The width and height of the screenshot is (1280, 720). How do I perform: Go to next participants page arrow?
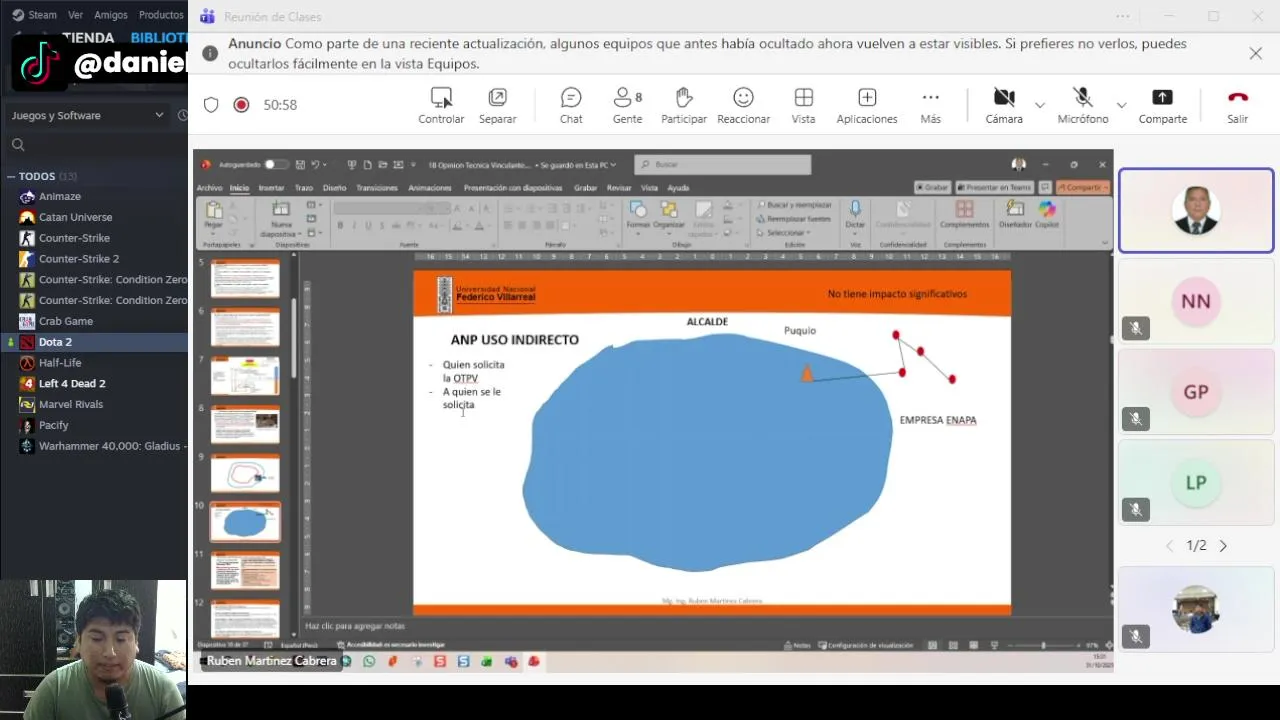[1223, 546]
